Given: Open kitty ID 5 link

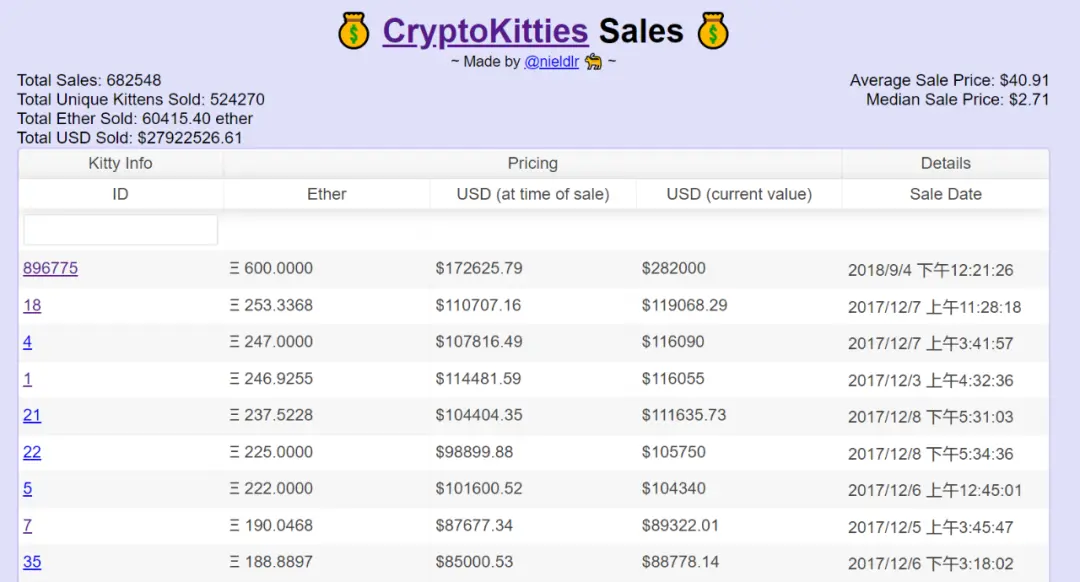Looking at the screenshot, I should coord(27,489).
